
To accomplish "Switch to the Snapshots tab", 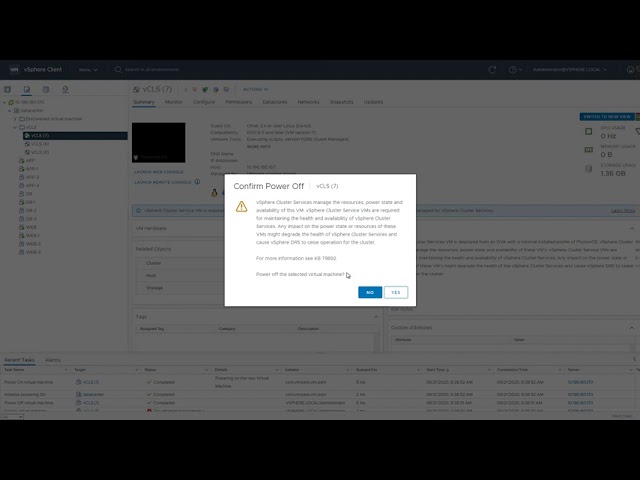I will pyautogui.click(x=342, y=102).
